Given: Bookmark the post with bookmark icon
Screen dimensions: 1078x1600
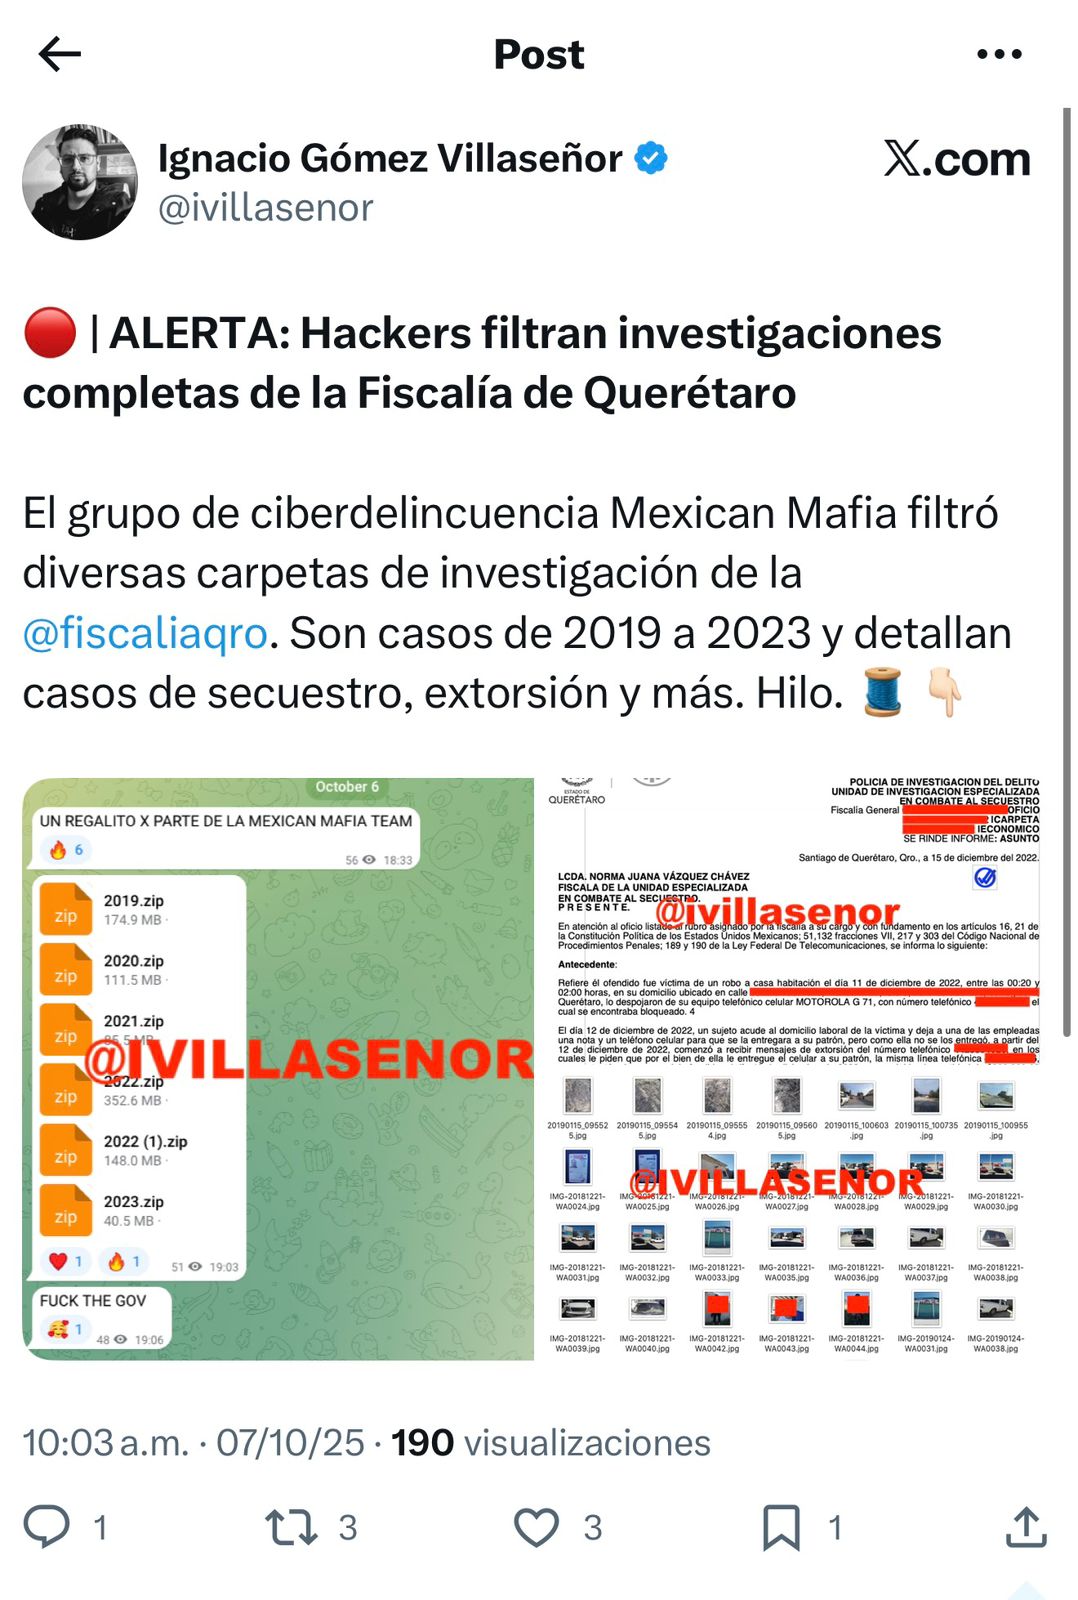Looking at the screenshot, I should click(x=781, y=1528).
